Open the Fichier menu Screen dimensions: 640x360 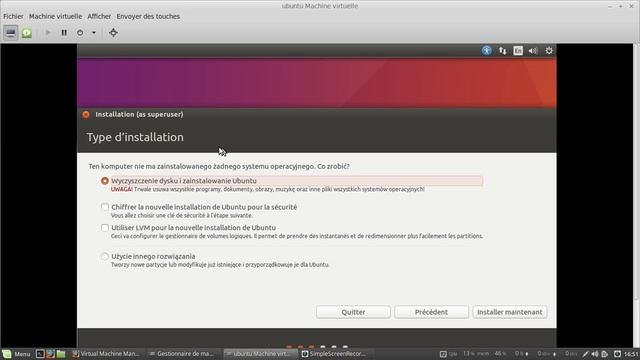click(x=13, y=16)
